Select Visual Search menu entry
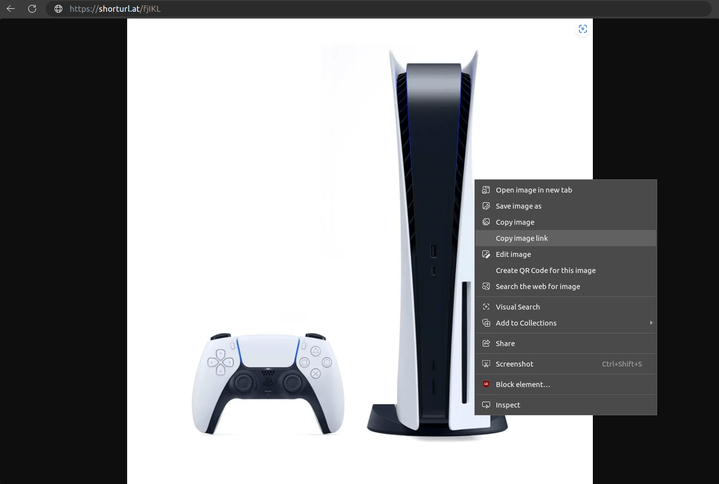 (x=566, y=307)
